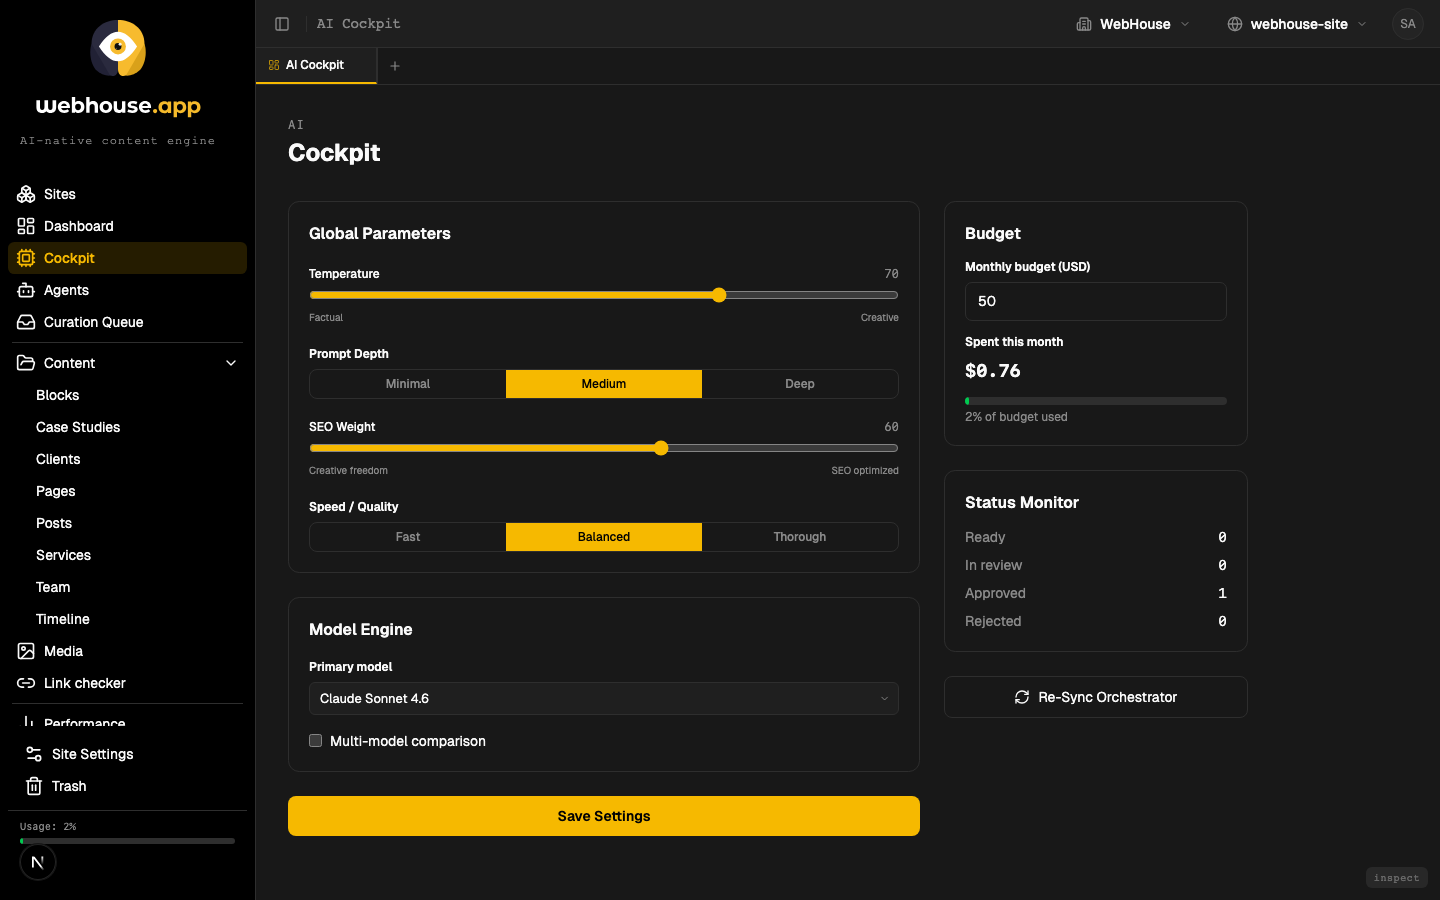1440x900 pixels.
Task: Open the WebHouse organization dropdown
Action: pos(1134,24)
